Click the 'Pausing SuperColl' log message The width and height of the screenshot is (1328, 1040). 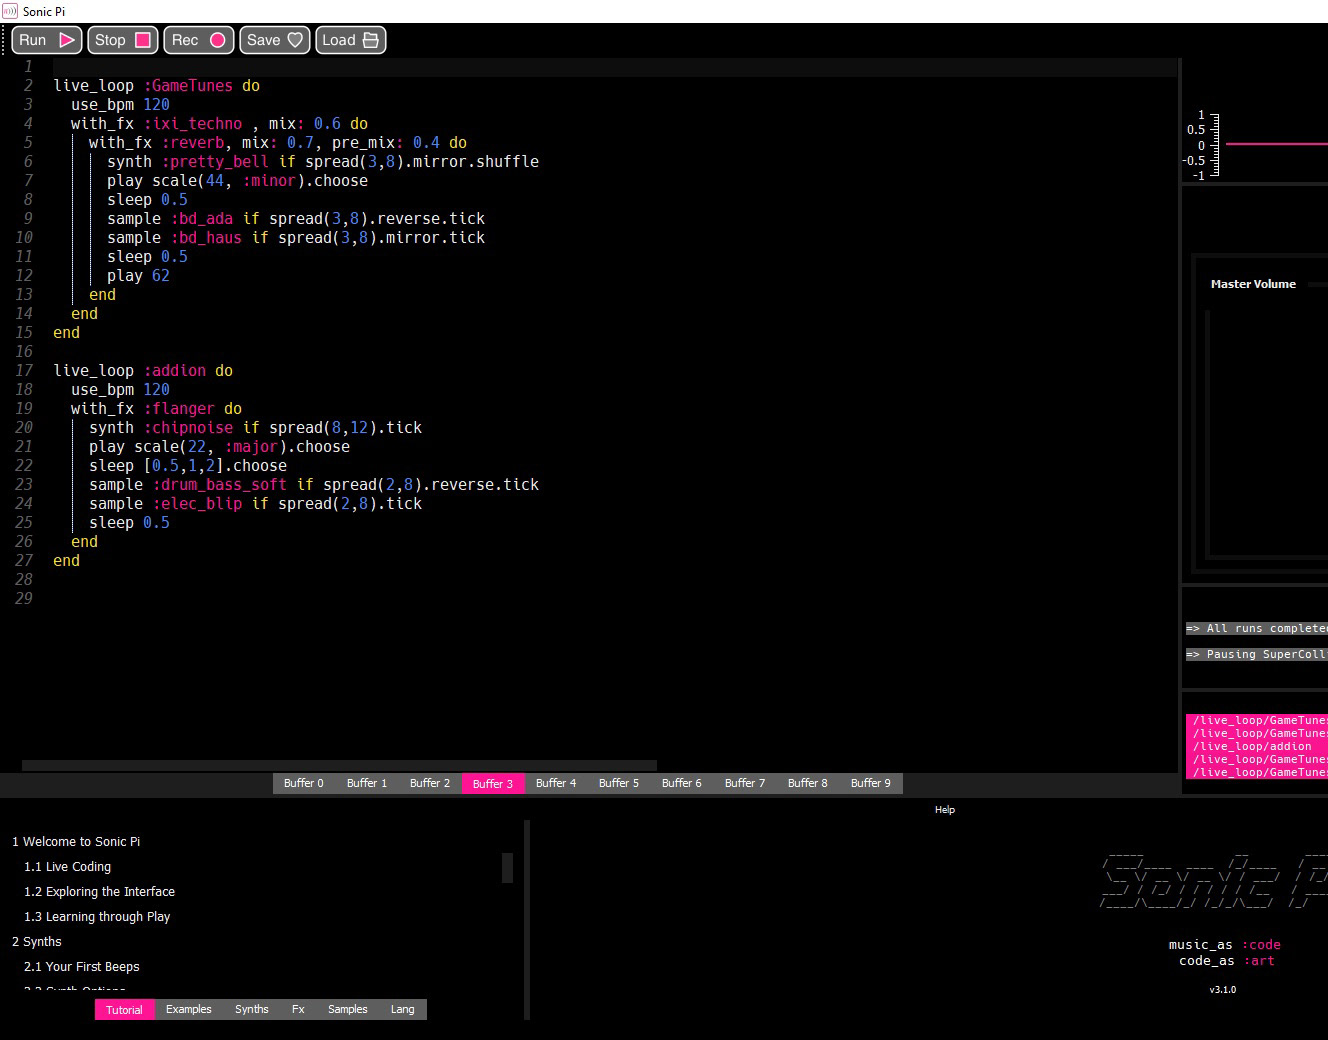[1257, 654]
